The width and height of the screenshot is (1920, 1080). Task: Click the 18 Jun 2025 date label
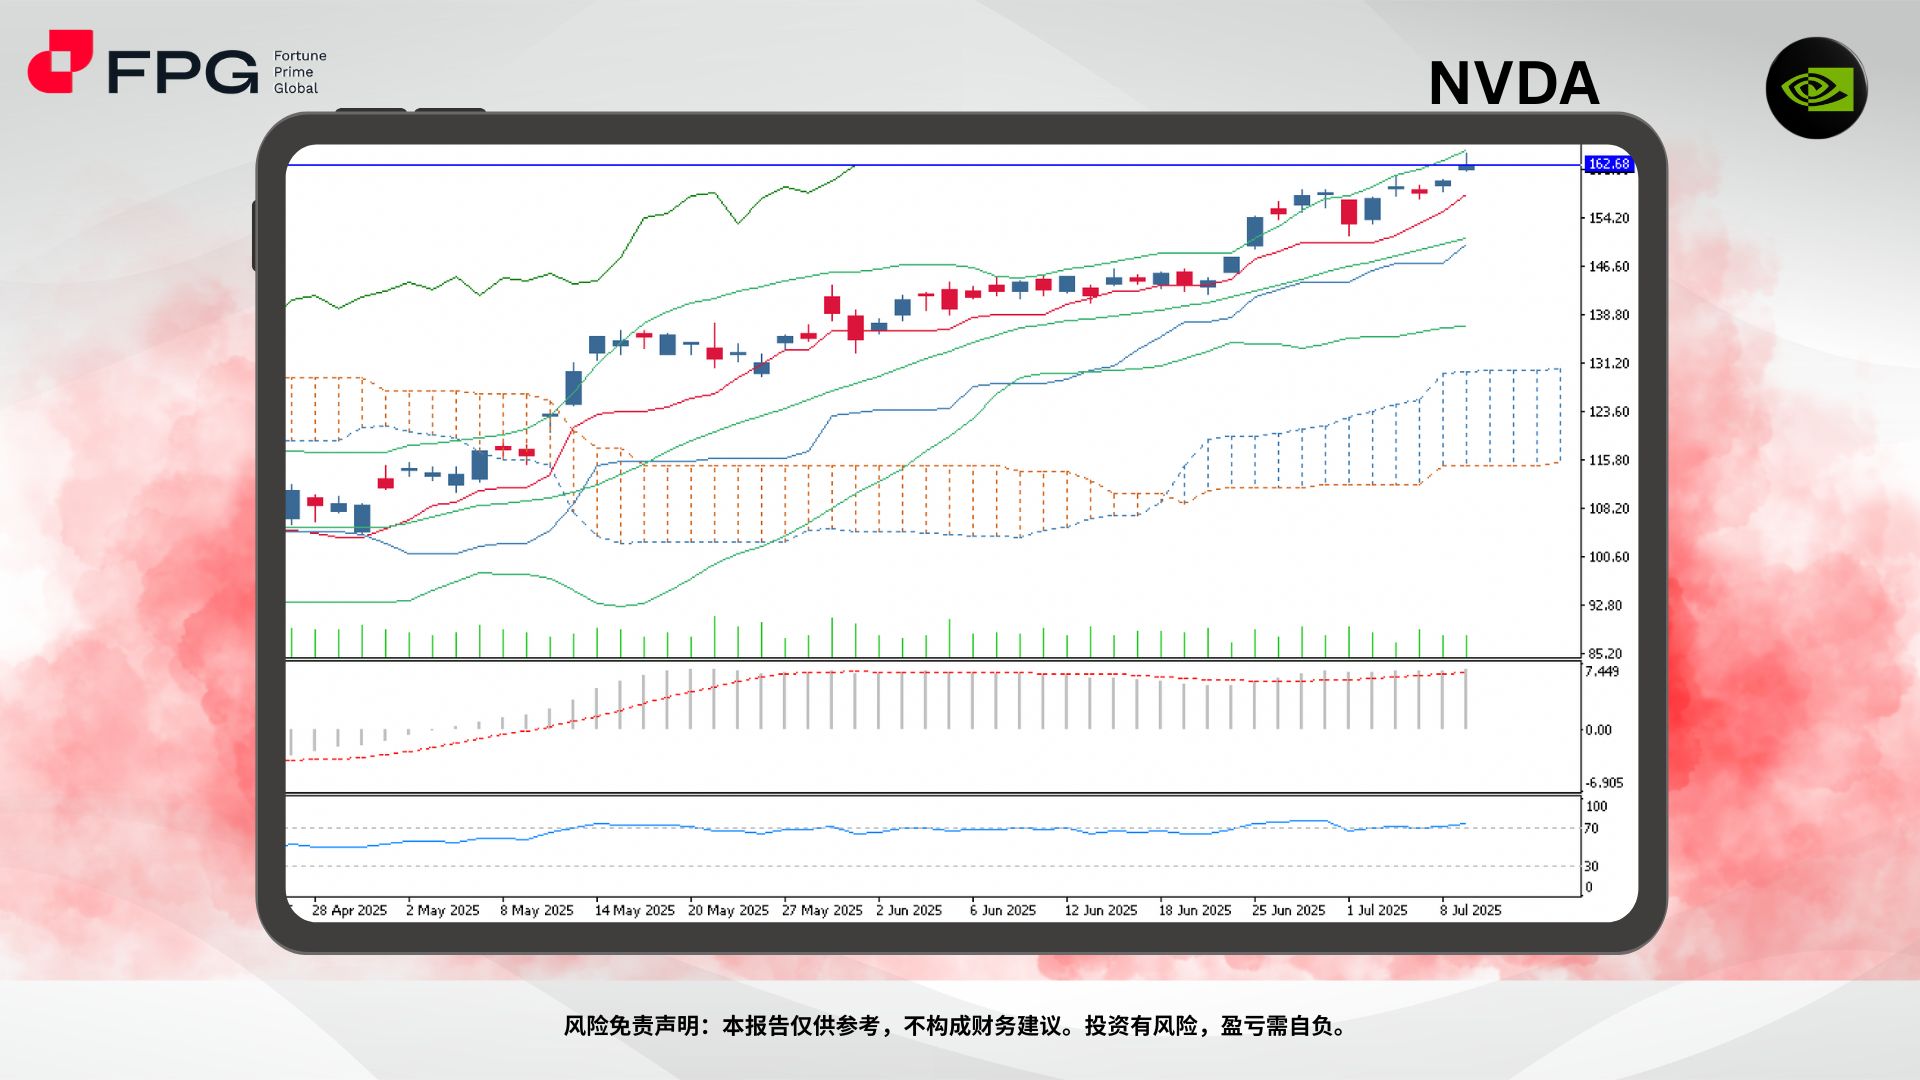coord(1195,911)
